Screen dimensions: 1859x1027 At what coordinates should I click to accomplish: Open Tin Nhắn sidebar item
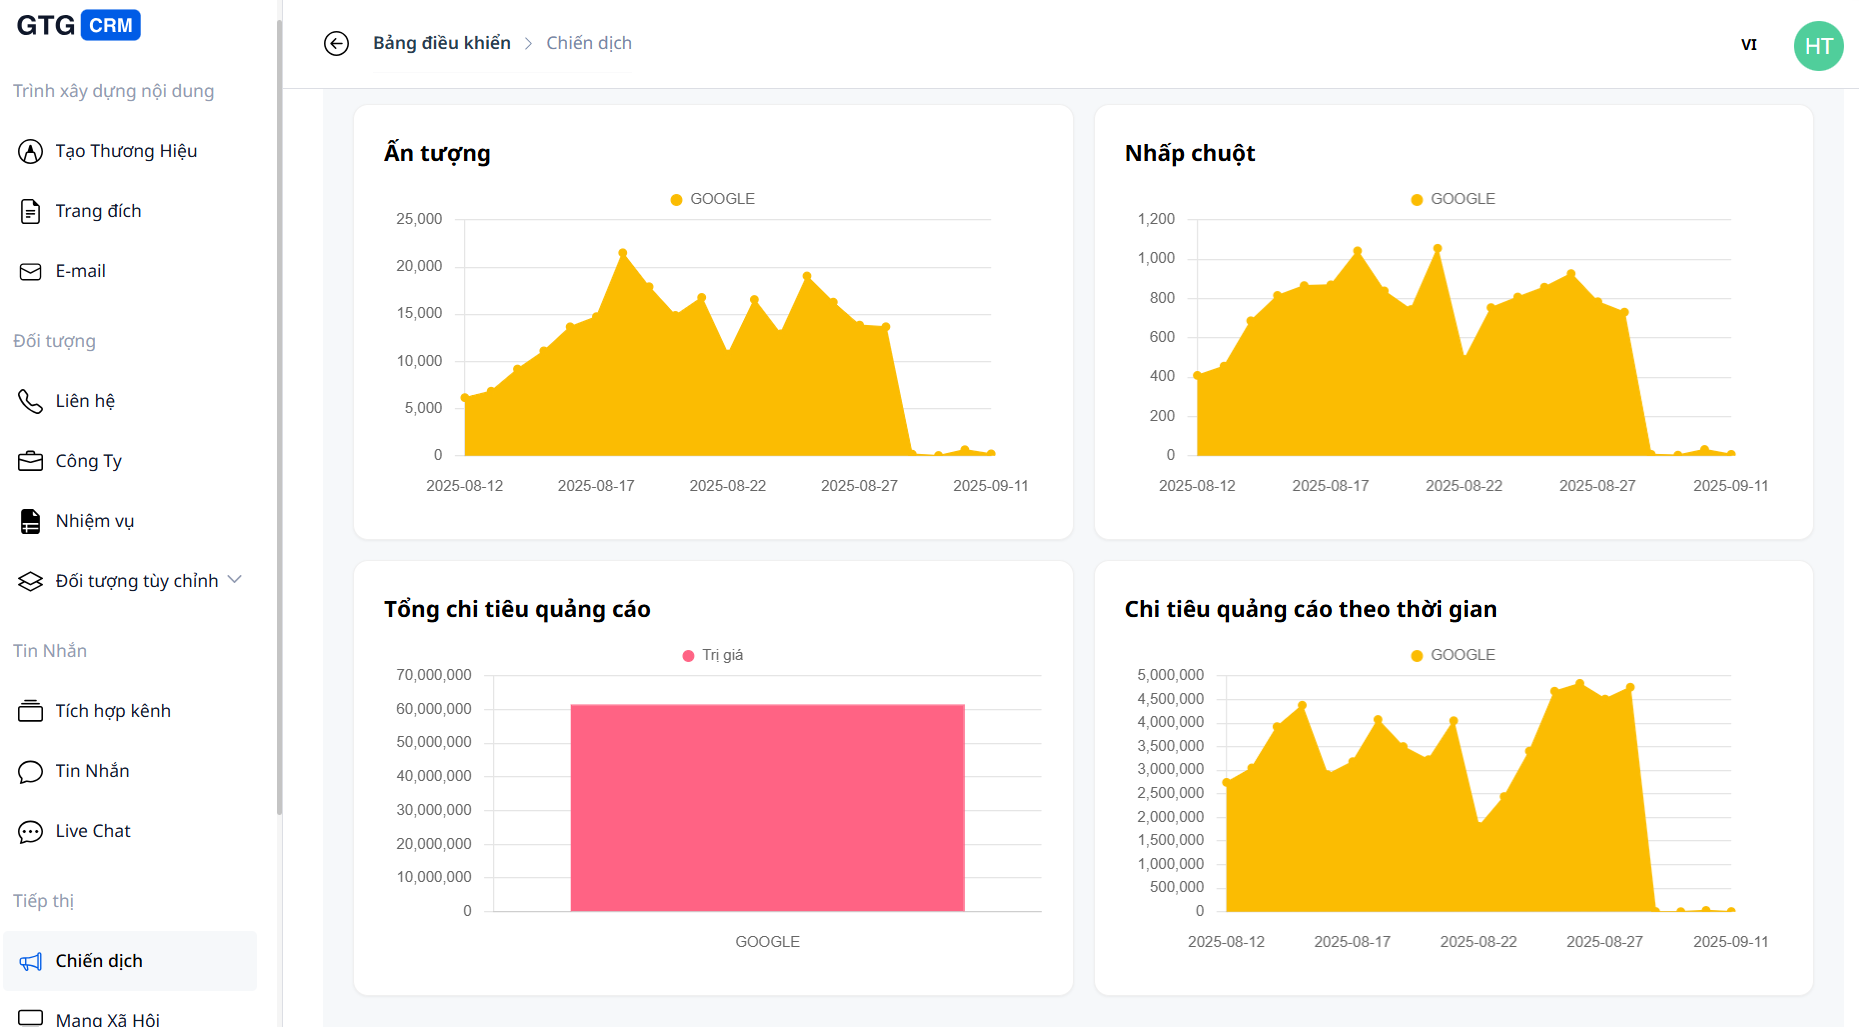[x=92, y=771]
